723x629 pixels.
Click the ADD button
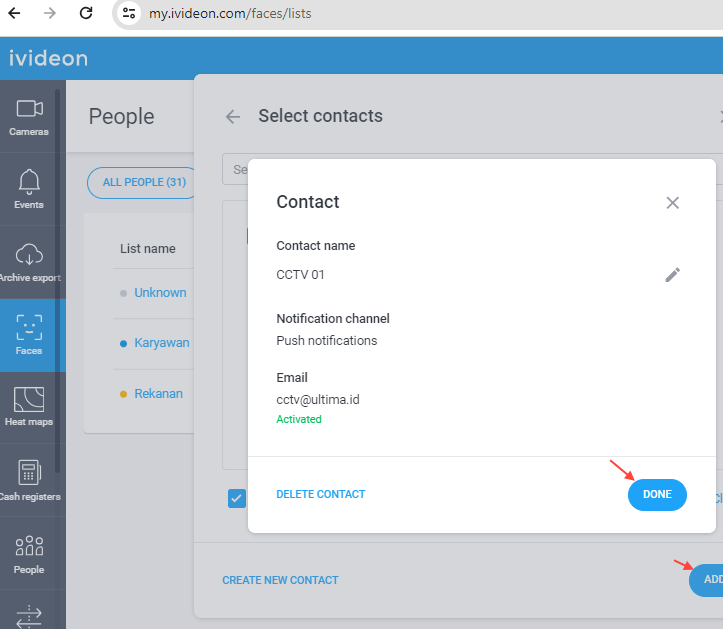click(706, 580)
